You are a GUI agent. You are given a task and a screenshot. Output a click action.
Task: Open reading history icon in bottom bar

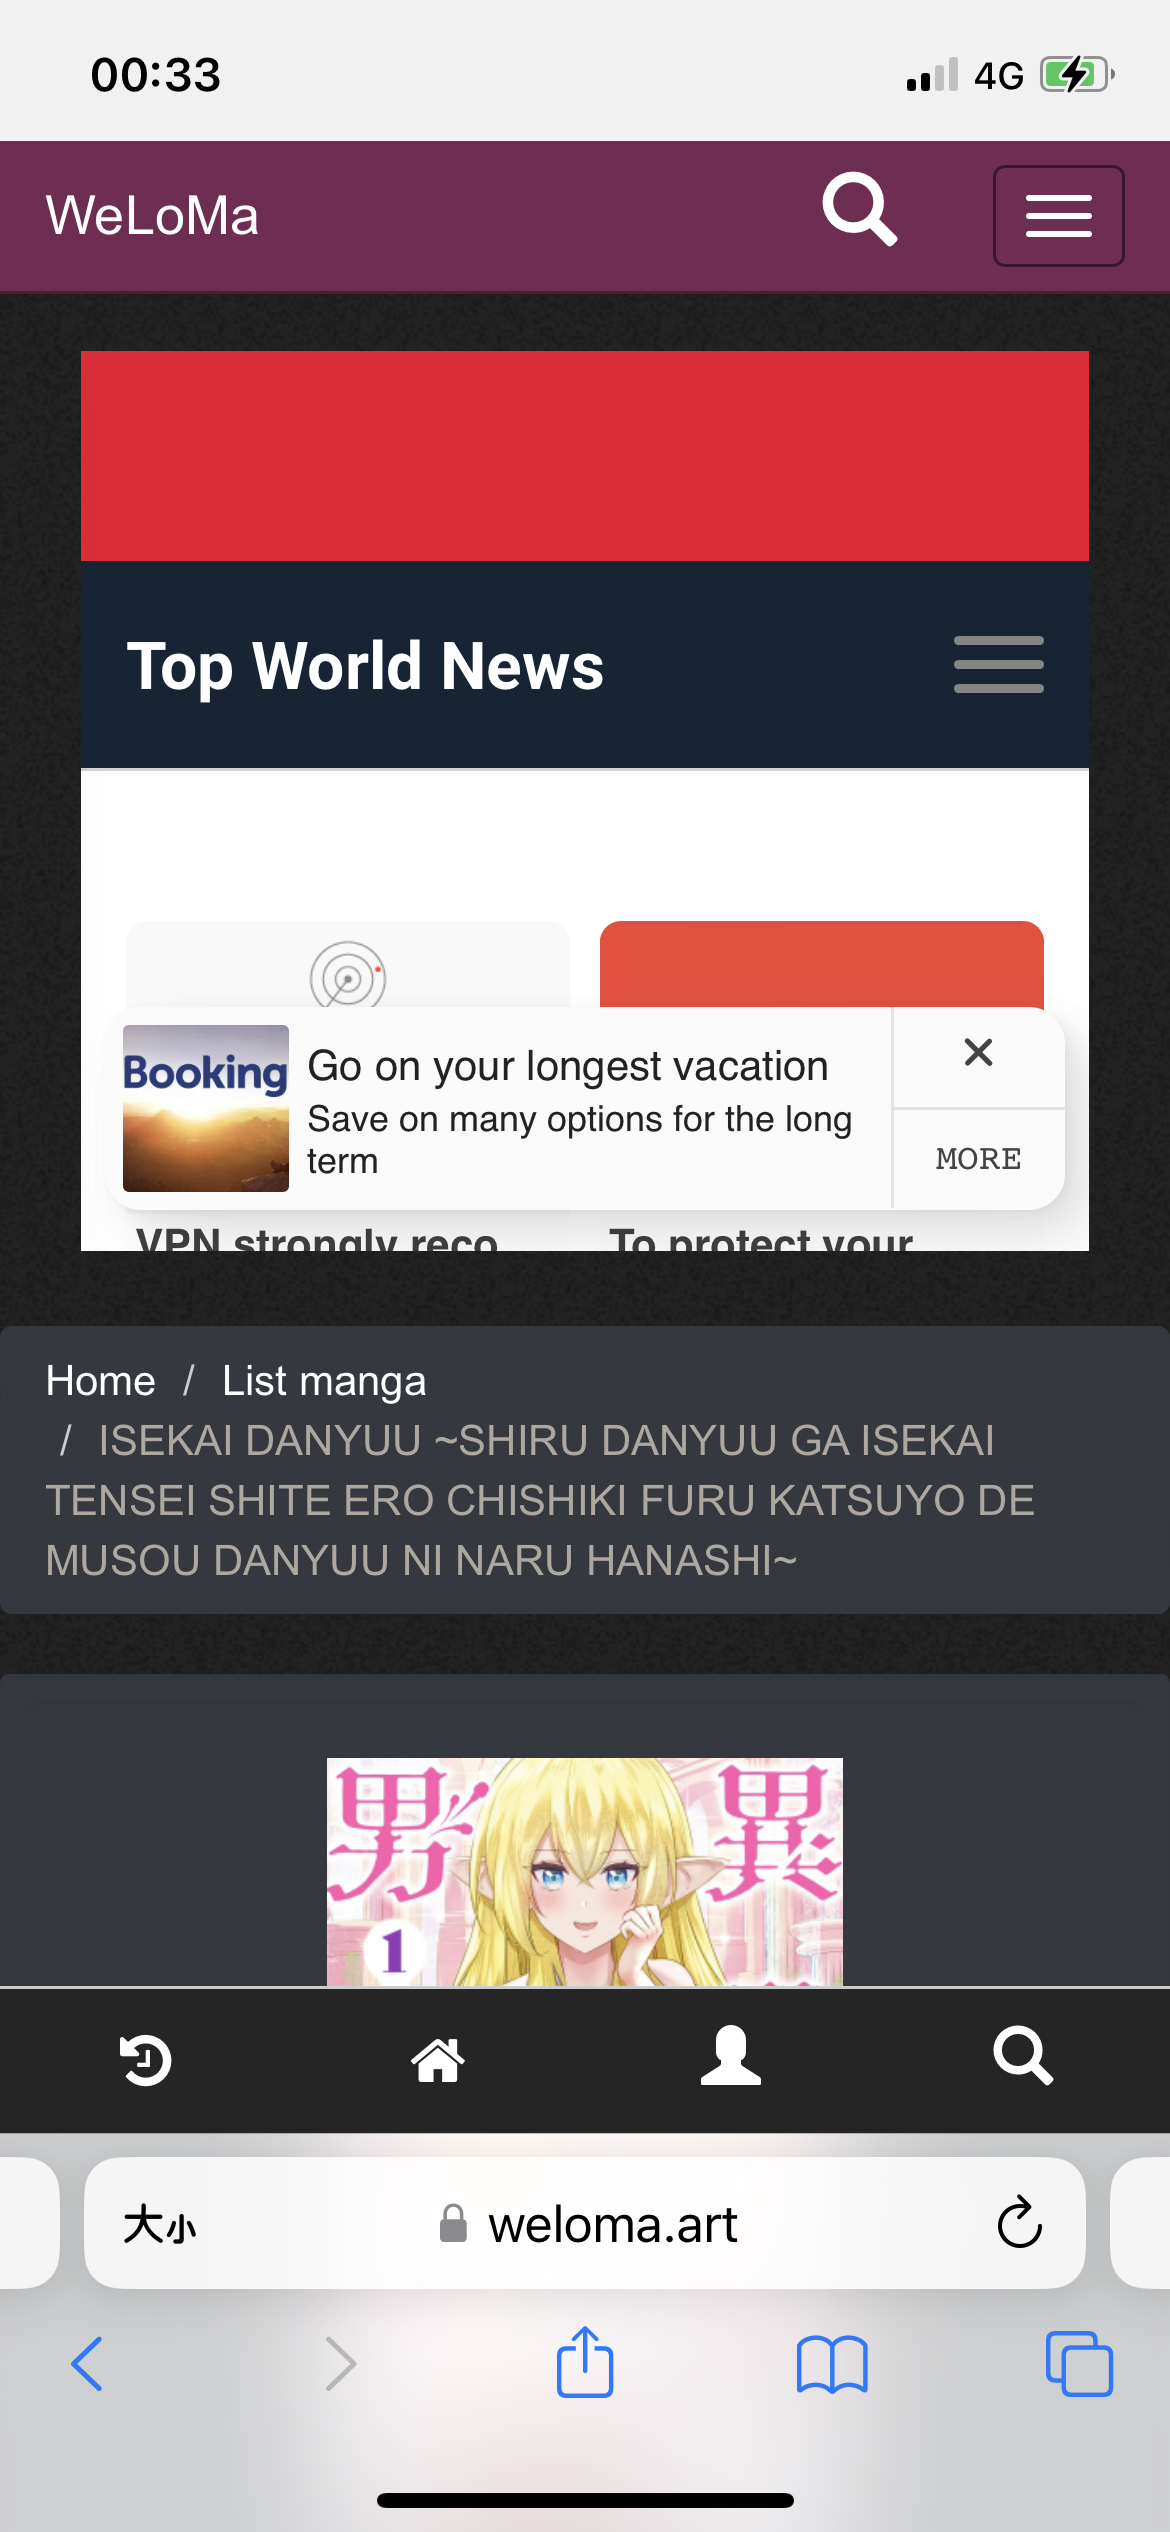tap(146, 2060)
